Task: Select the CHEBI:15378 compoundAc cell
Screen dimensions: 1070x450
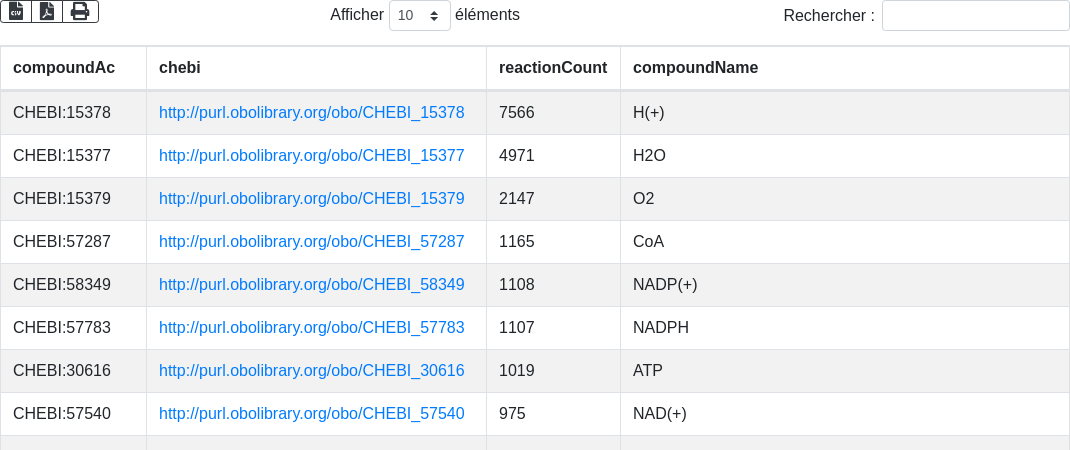Action: pyautogui.click(x=62, y=113)
